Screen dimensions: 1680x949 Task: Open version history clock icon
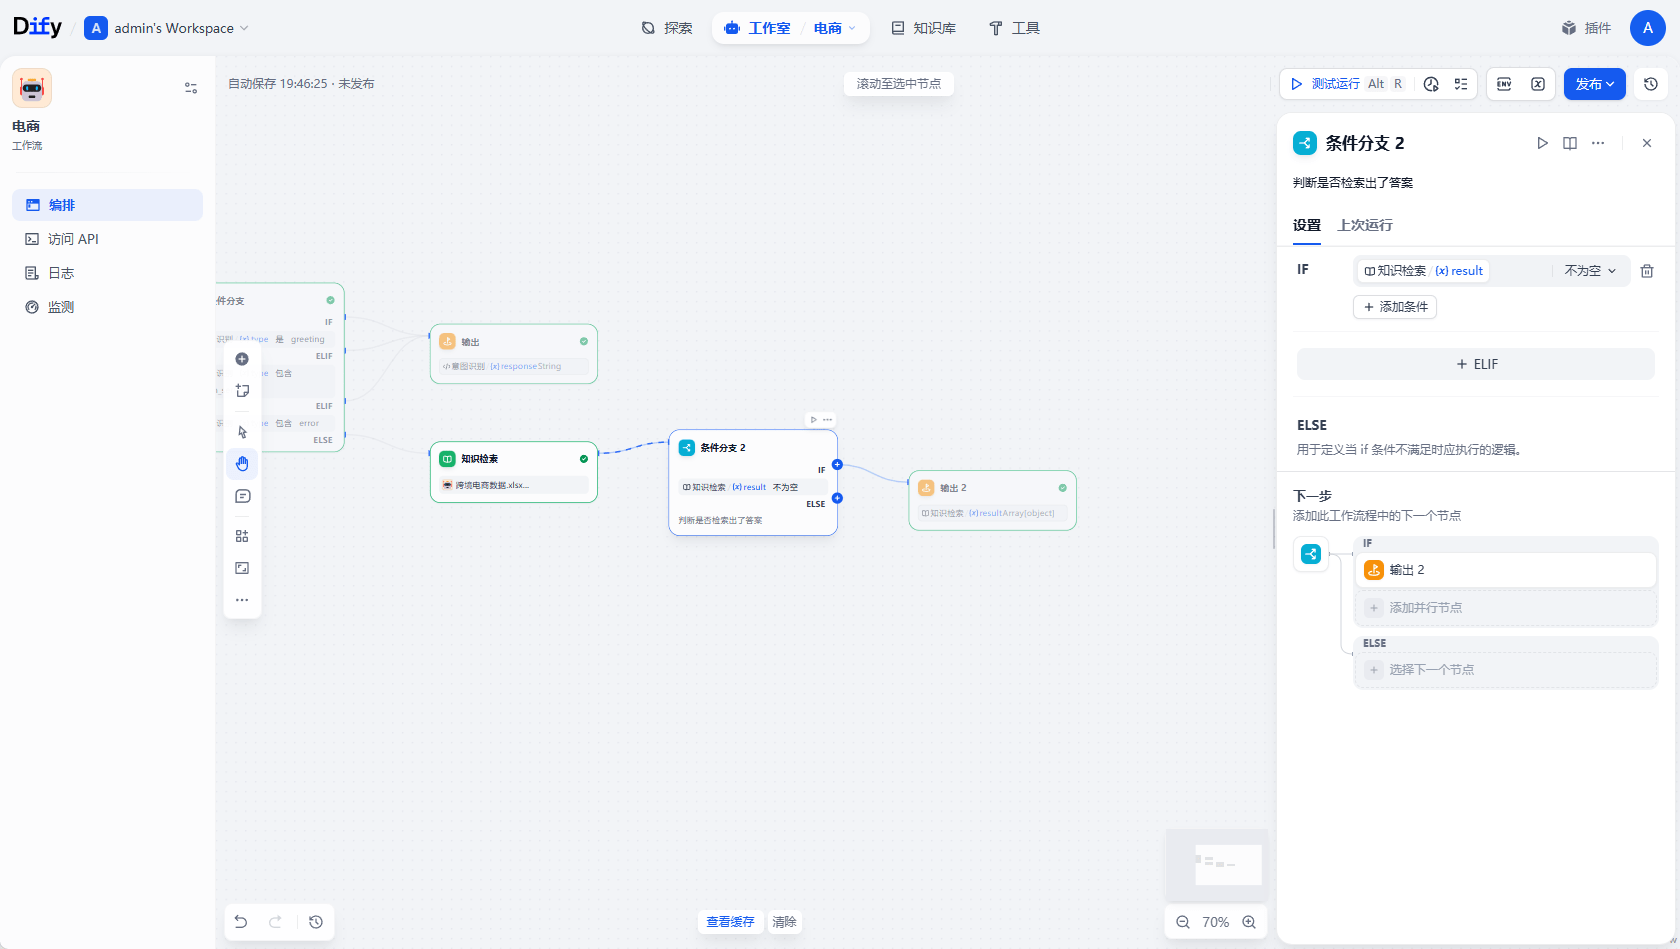pos(1651,84)
